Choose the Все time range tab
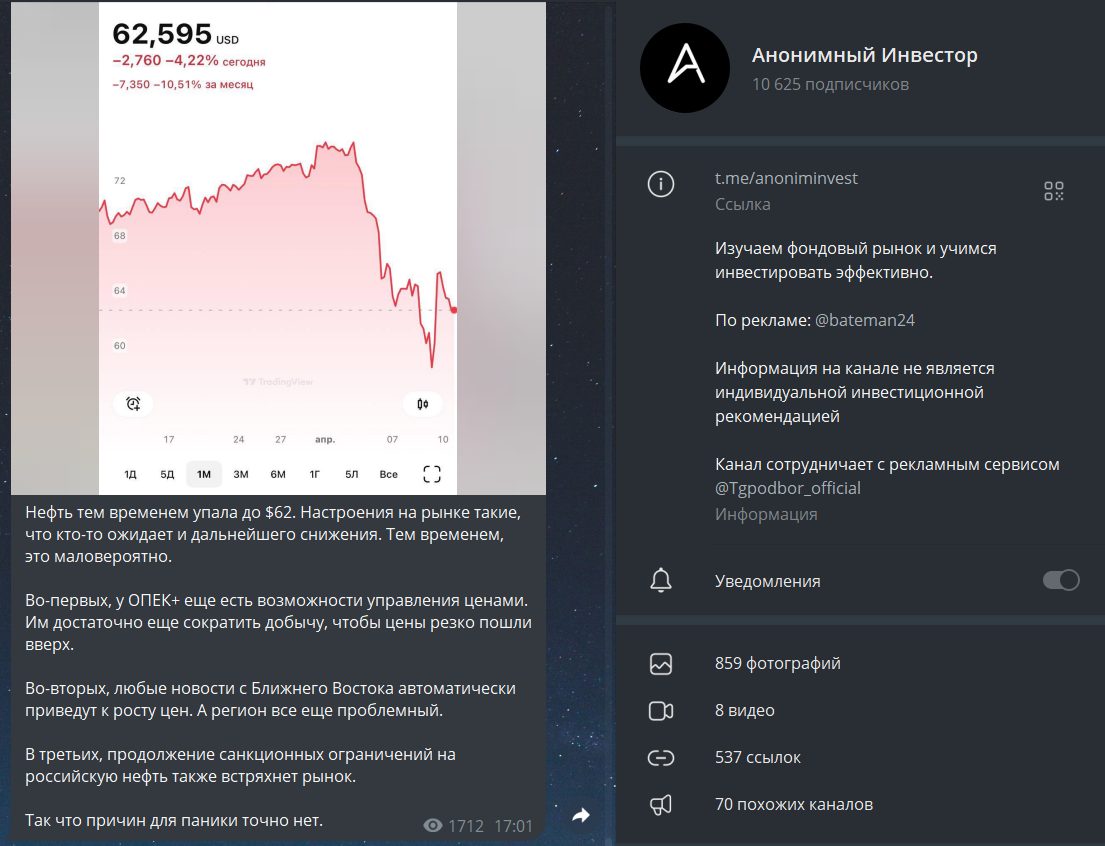This screenshot has width=1105, height=846. (x=388, y=474)
